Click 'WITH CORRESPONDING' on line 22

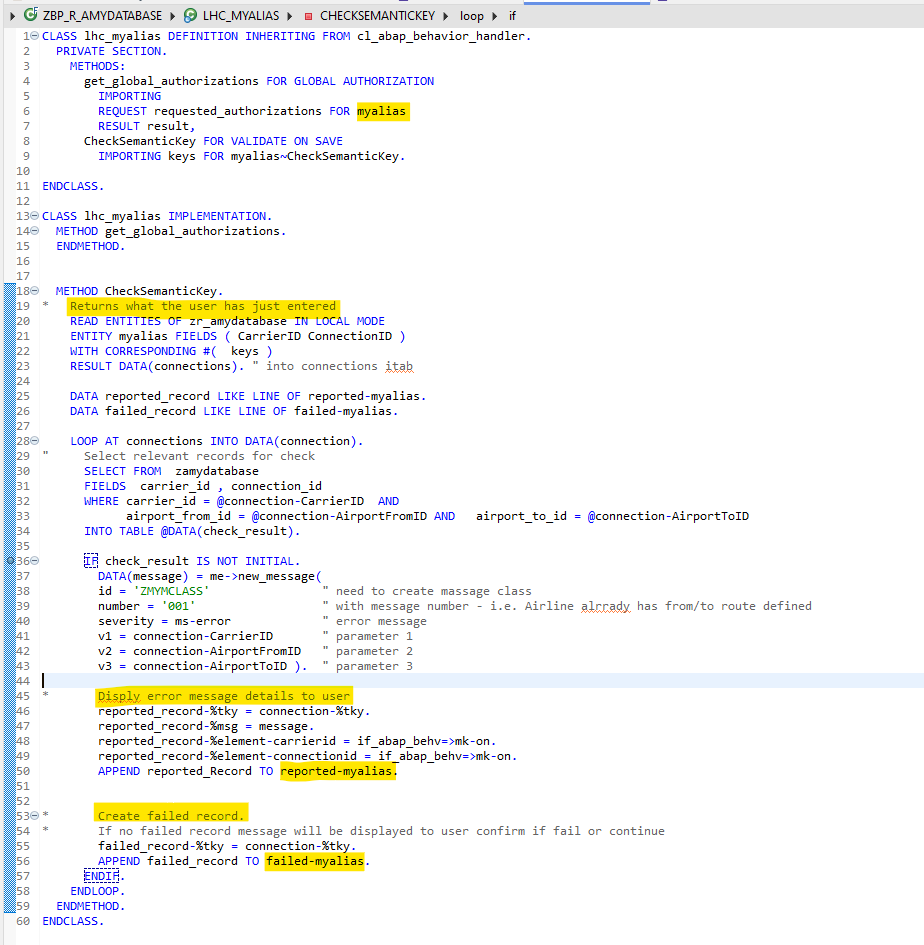pos(133,351)
